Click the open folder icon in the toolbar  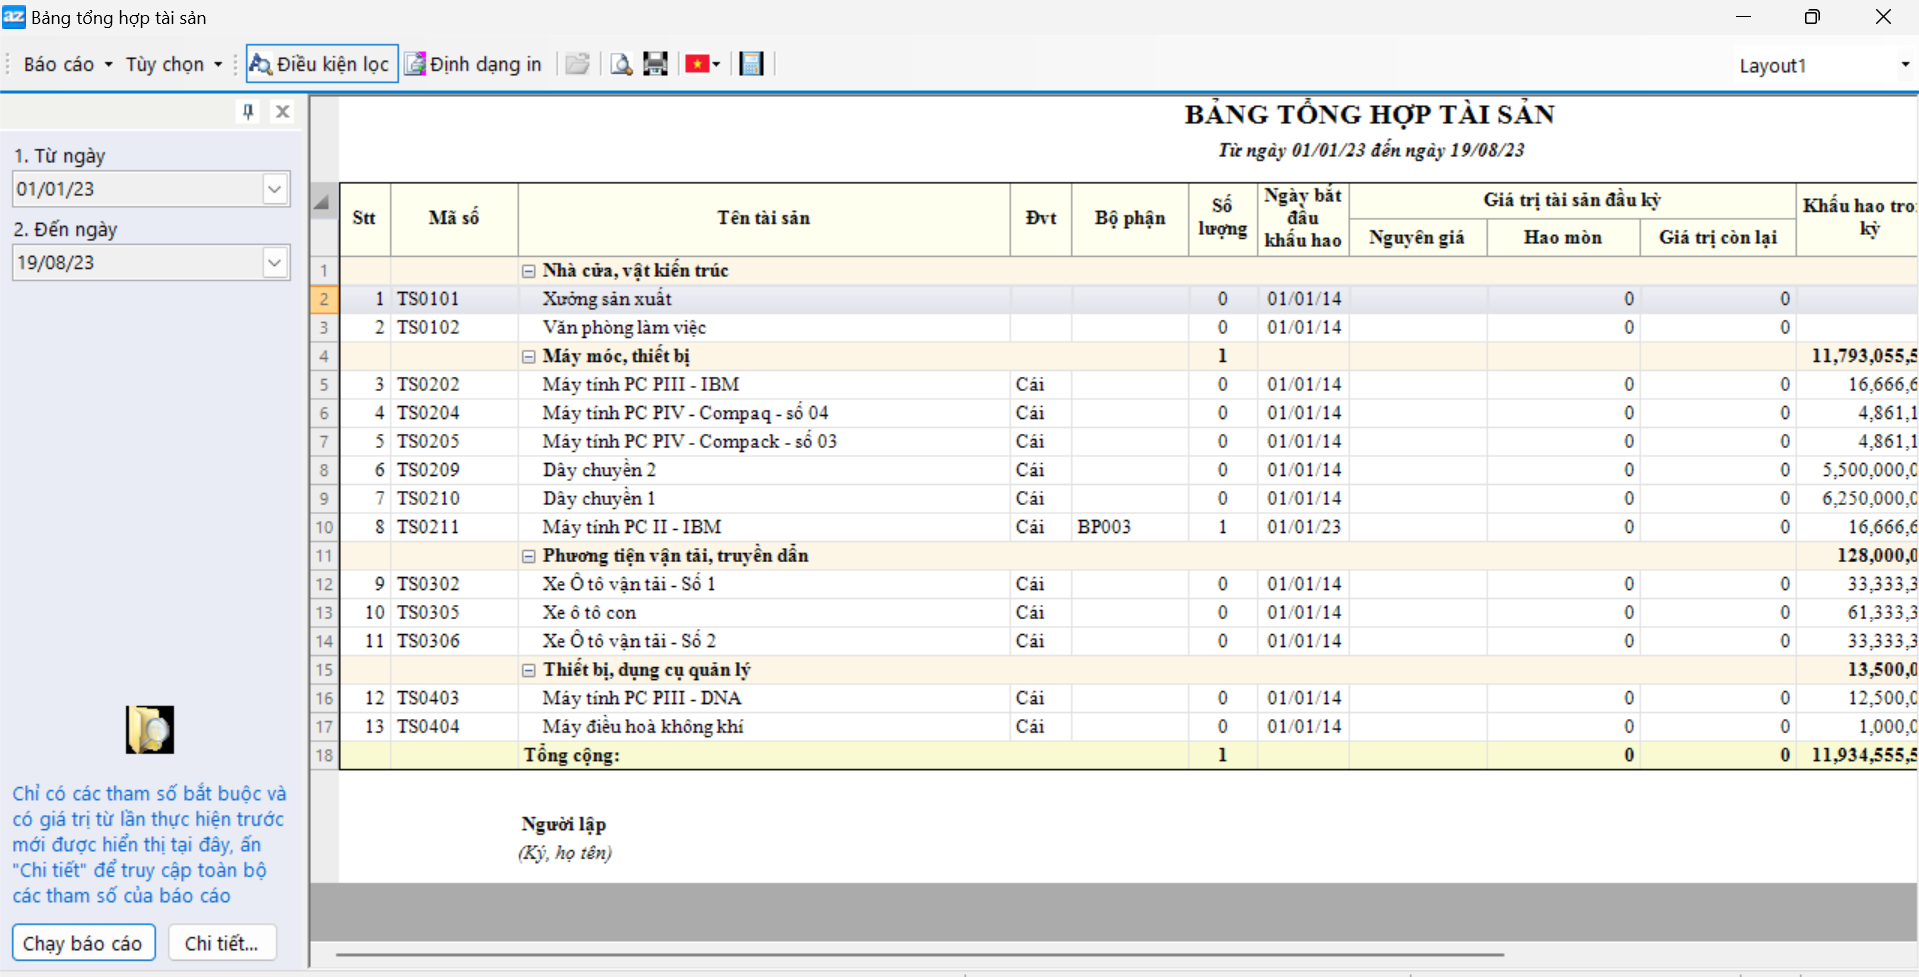tap(577, 65)
